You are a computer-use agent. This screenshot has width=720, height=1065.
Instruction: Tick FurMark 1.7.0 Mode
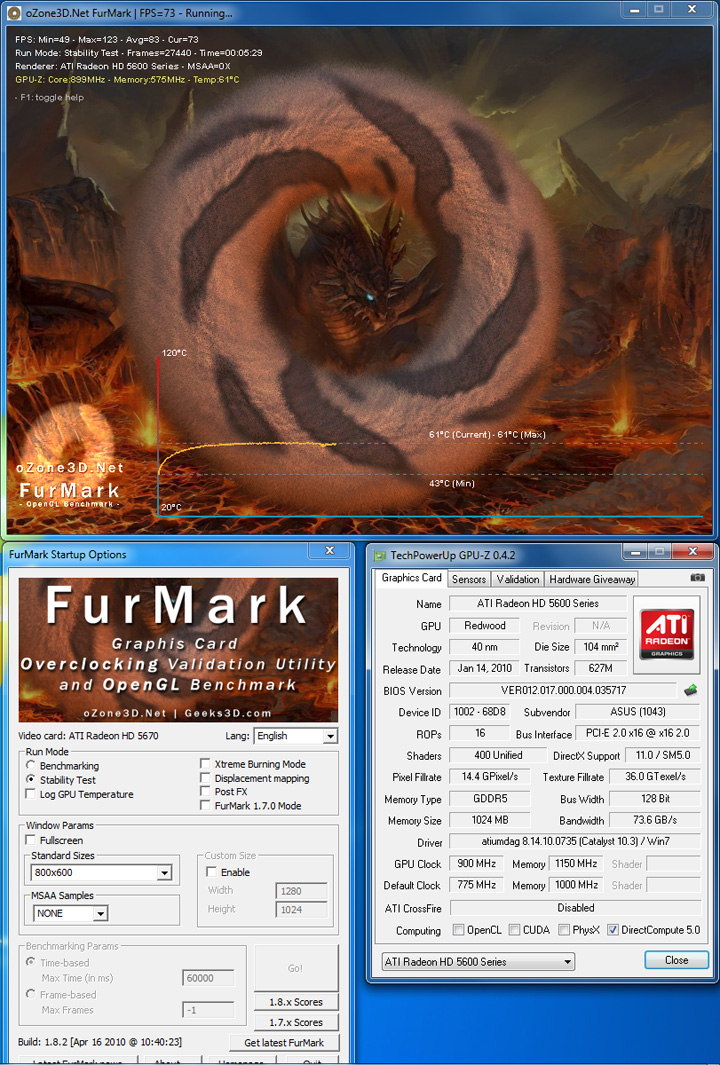(x=205, y=806)
